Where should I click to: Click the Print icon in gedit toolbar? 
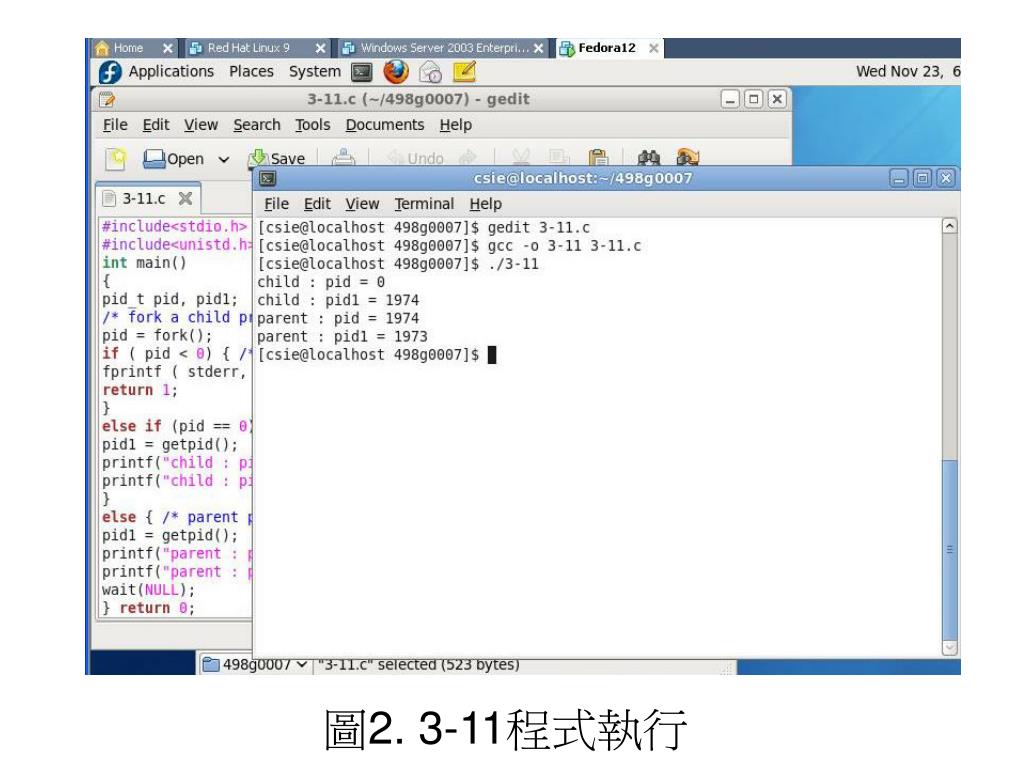click(343, 158)
